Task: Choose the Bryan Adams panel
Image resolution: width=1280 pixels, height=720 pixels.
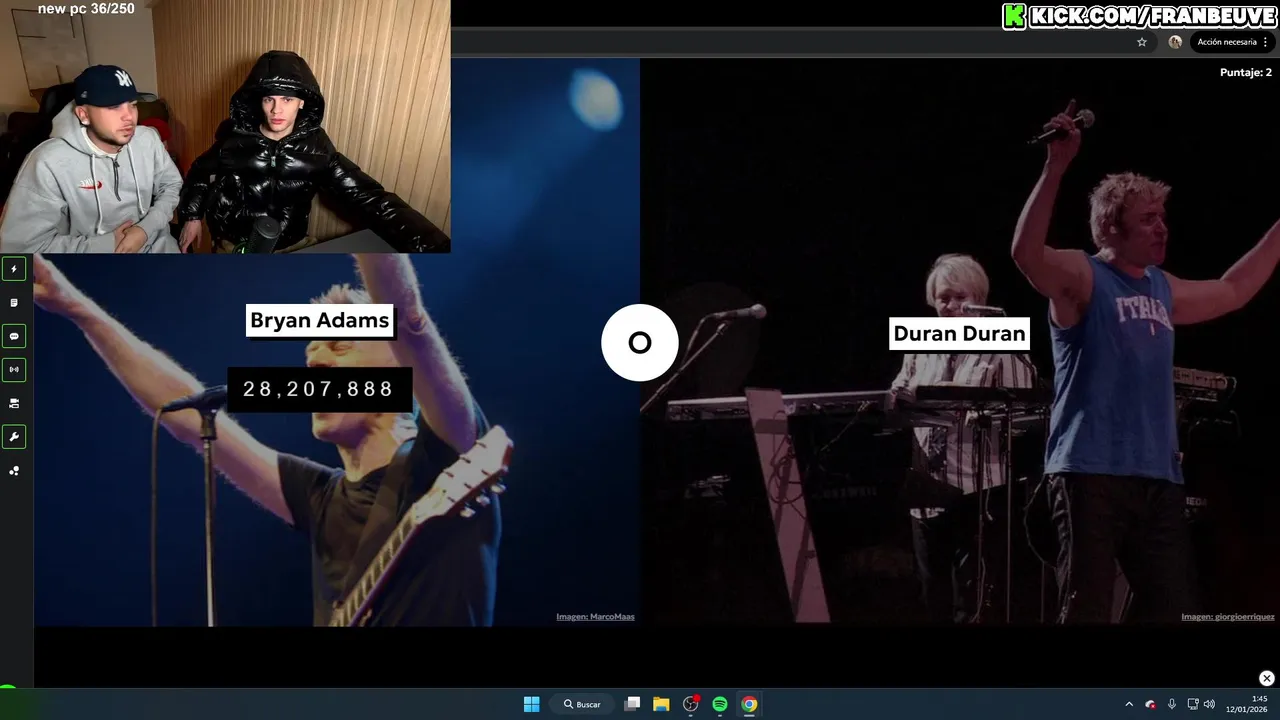Action: pos(337,341)
